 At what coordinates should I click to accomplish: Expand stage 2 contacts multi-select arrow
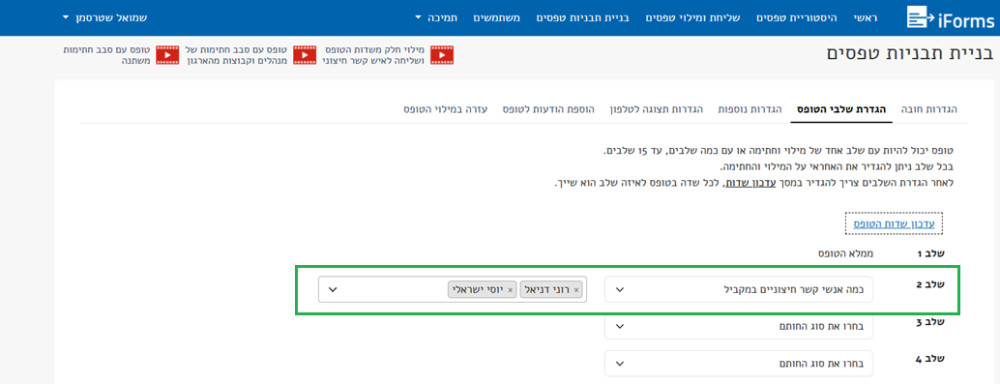click(332, 290)
